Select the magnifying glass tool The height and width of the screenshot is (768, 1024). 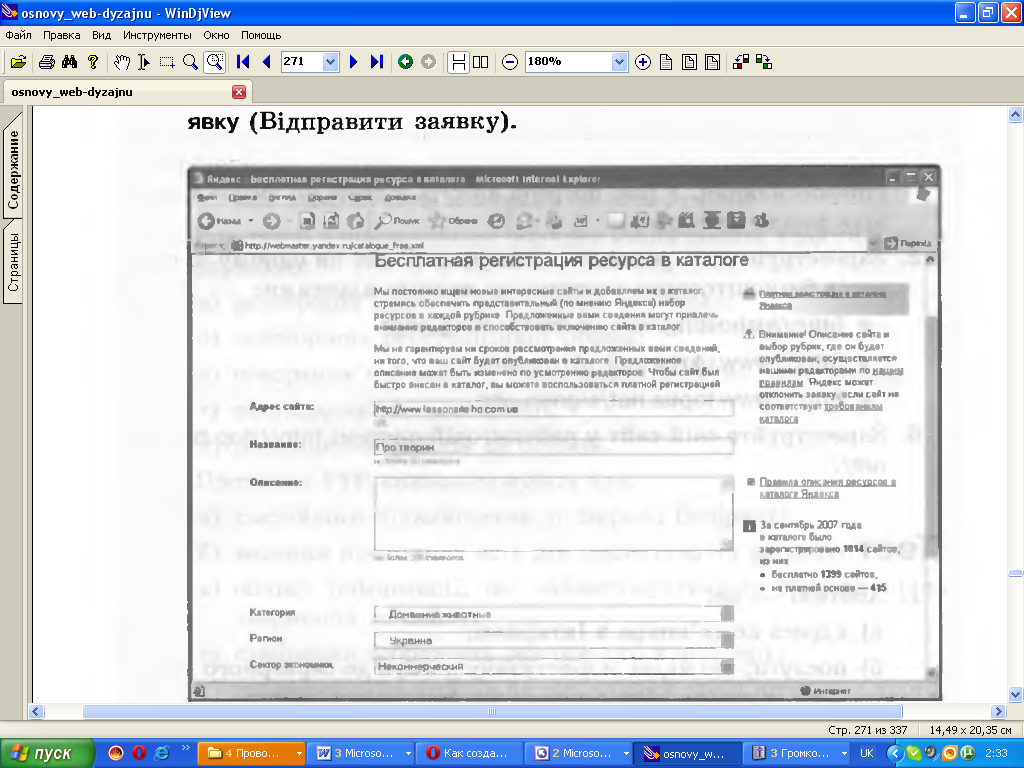(190, 62)
